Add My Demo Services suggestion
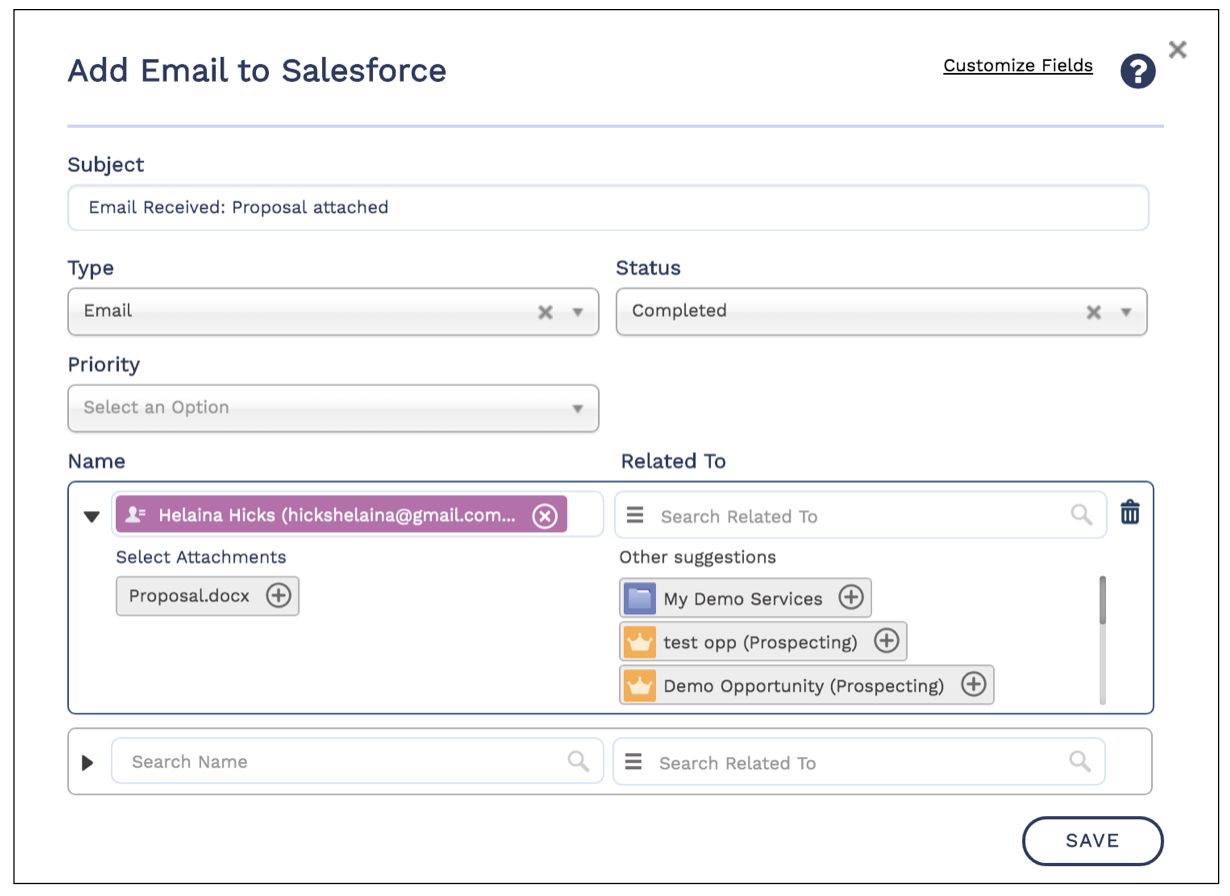This screenshot has height=896, width=1230. click(x=850, y=598)
